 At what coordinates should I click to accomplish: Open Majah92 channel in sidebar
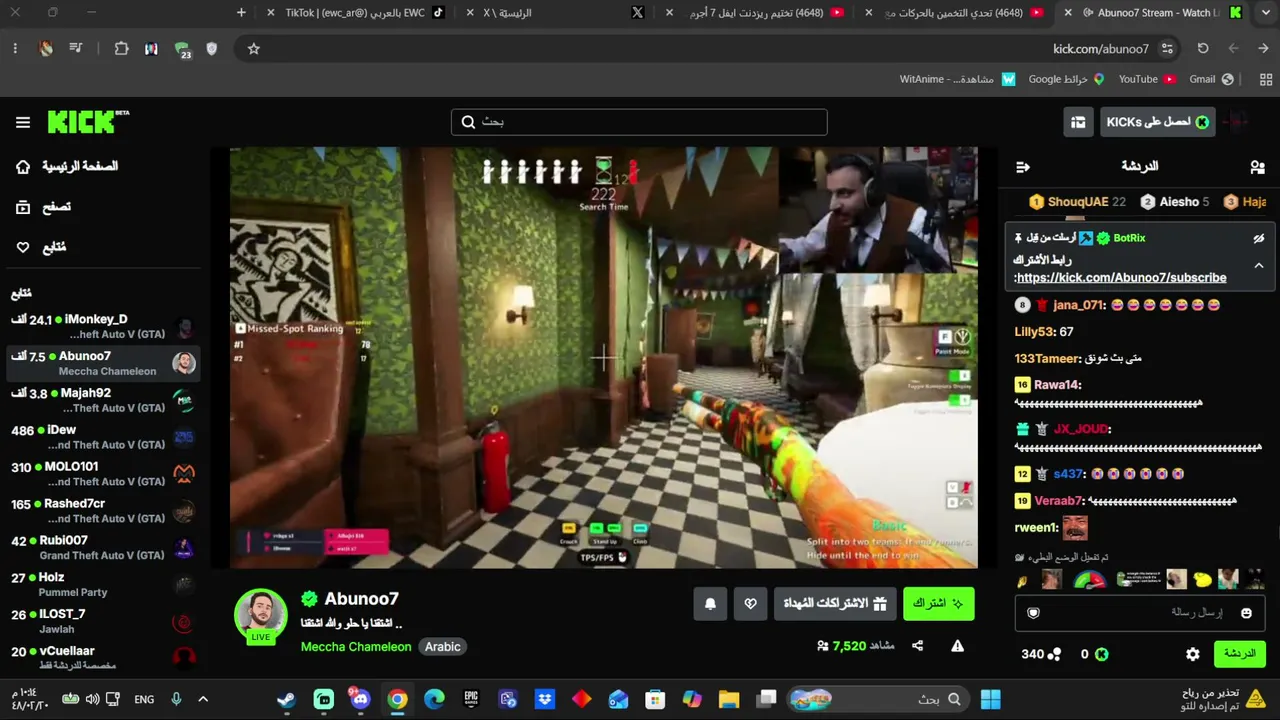click(x=103, y=400)
